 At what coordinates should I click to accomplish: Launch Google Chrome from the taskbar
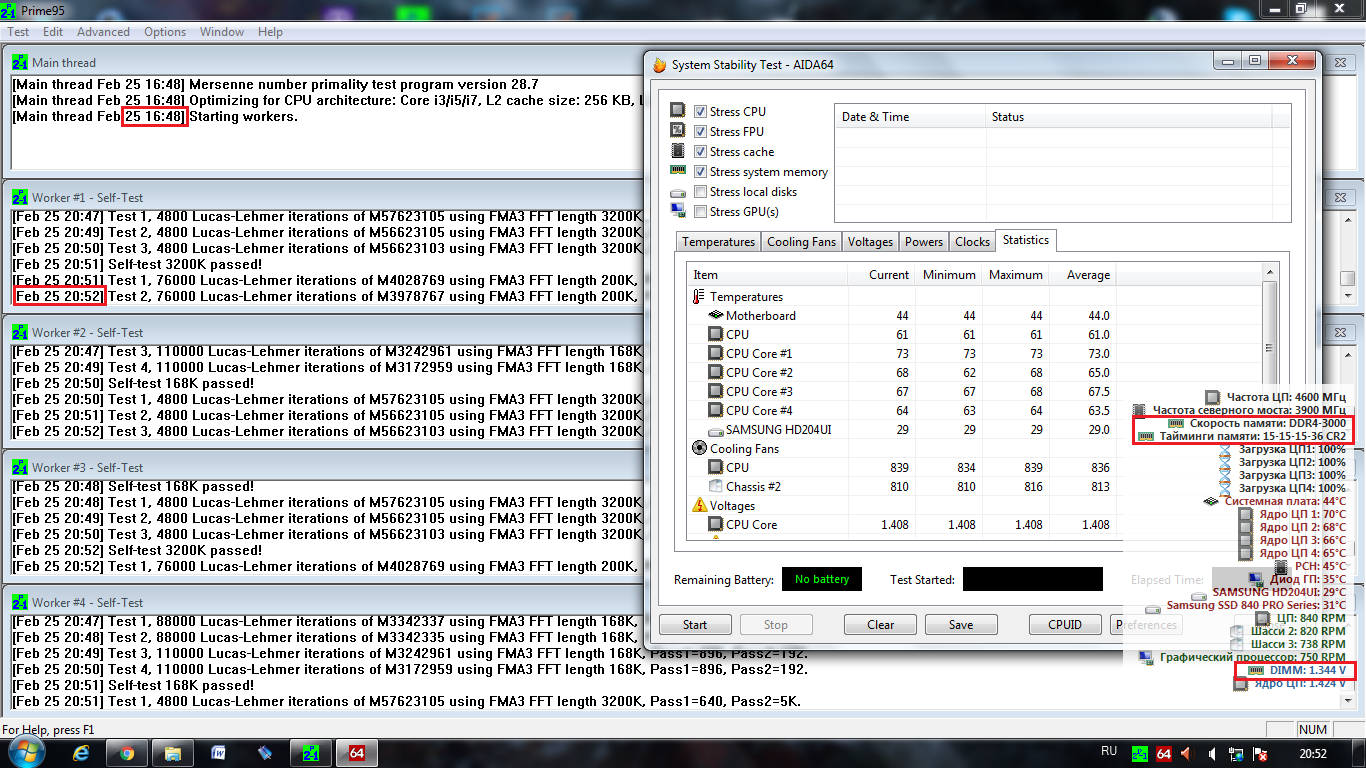tap(126, 752)
